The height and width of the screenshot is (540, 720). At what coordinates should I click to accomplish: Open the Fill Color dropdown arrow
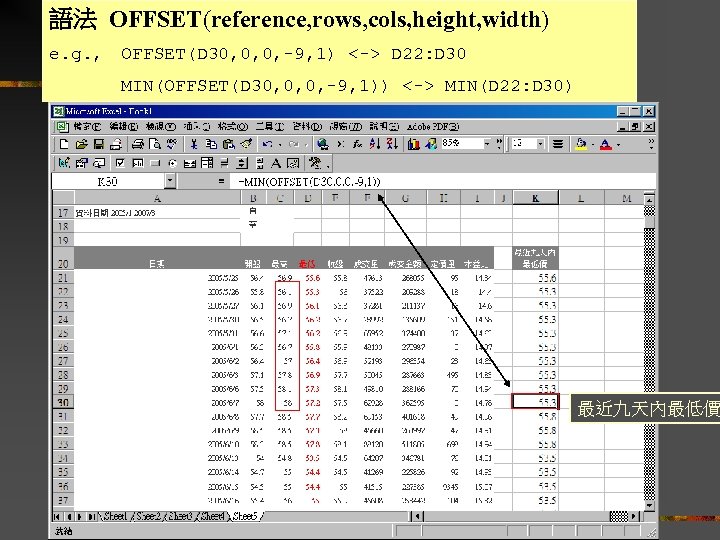593,145
